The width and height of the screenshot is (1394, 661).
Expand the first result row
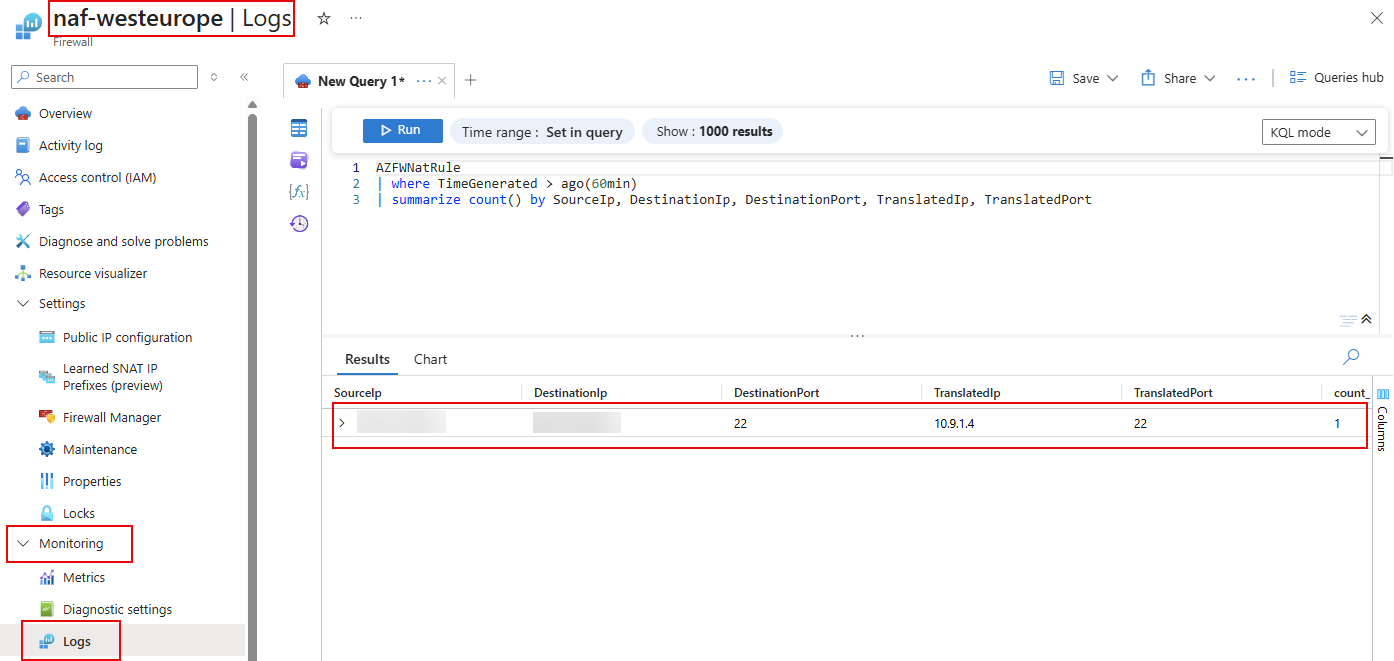(x=342, y=424)
